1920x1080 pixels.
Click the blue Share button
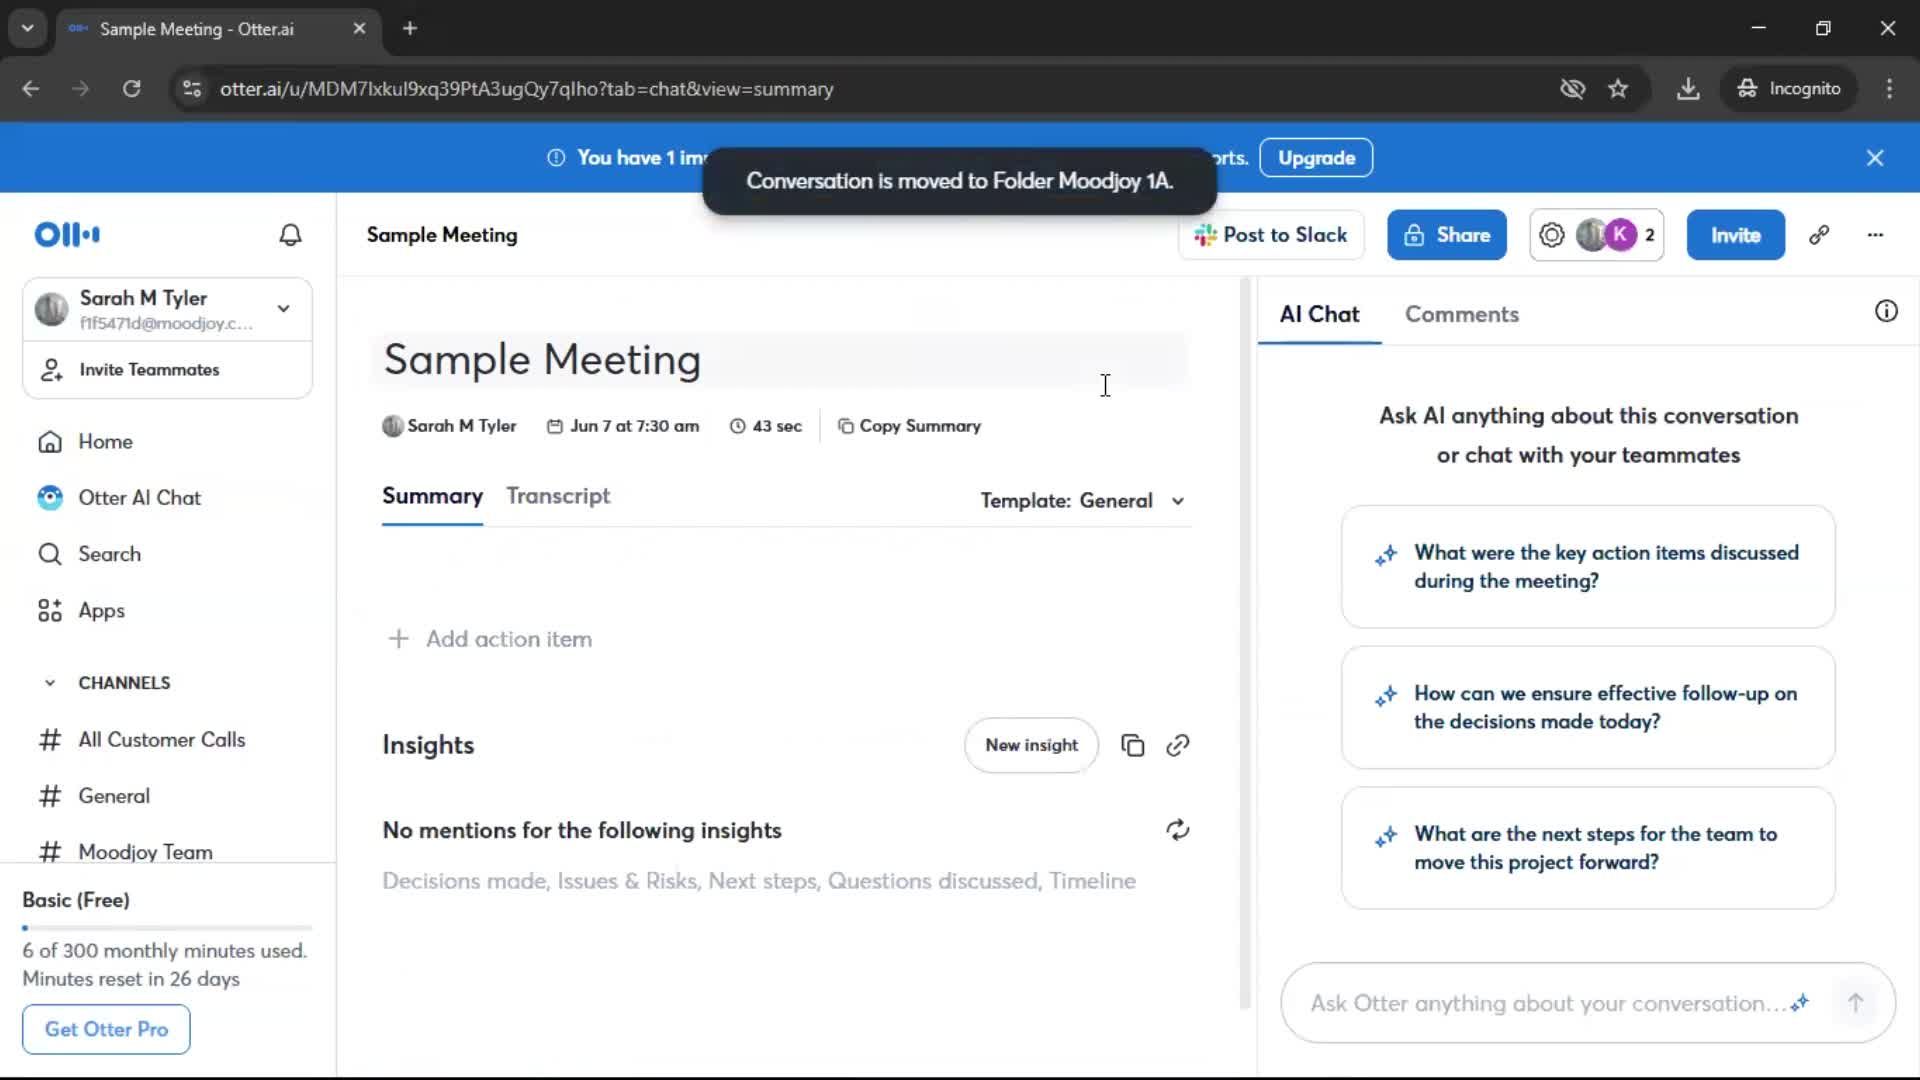point(1446,235)
